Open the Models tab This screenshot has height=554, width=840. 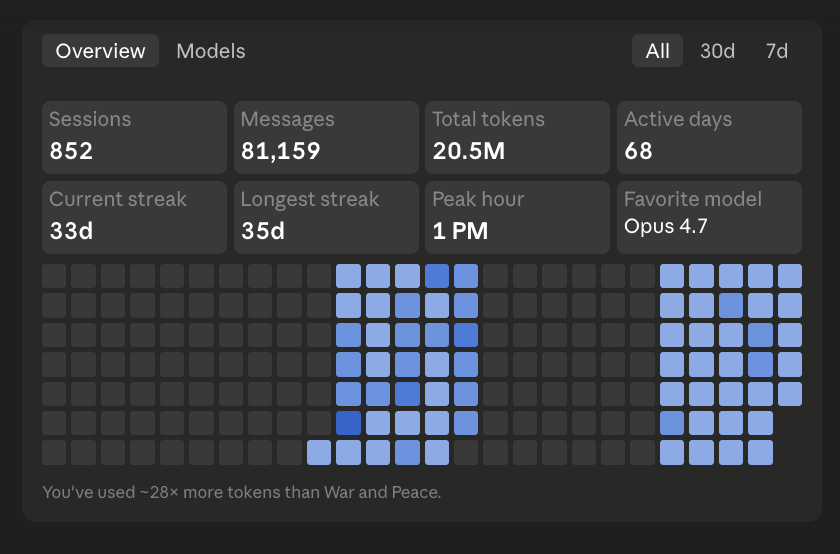click(x=211, y=51)
